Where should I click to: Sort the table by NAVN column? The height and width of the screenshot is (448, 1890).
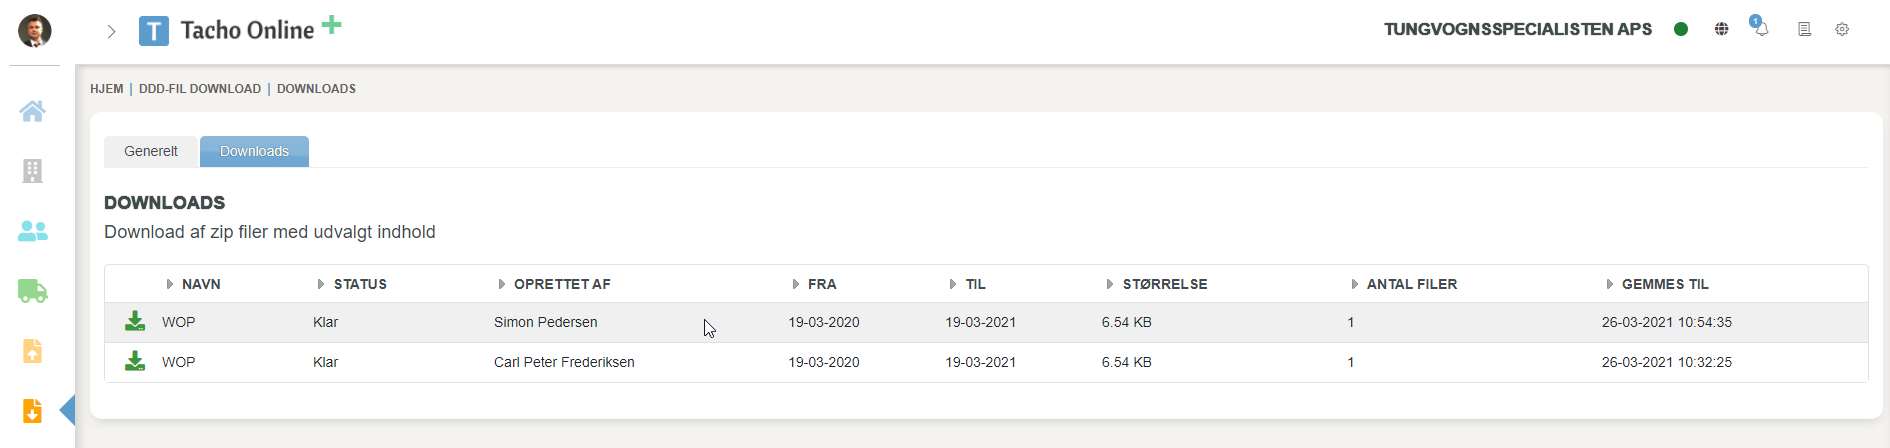pyautogui.click(x=200, y=284)
